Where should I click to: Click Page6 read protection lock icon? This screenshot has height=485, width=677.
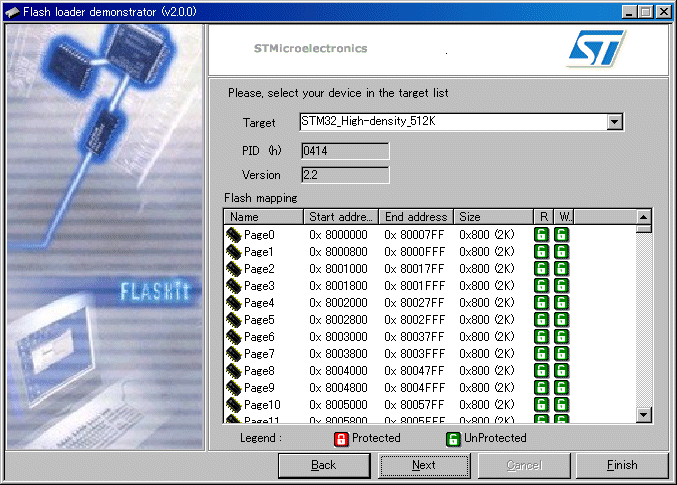pyautogui.click(x=541, y=336)
